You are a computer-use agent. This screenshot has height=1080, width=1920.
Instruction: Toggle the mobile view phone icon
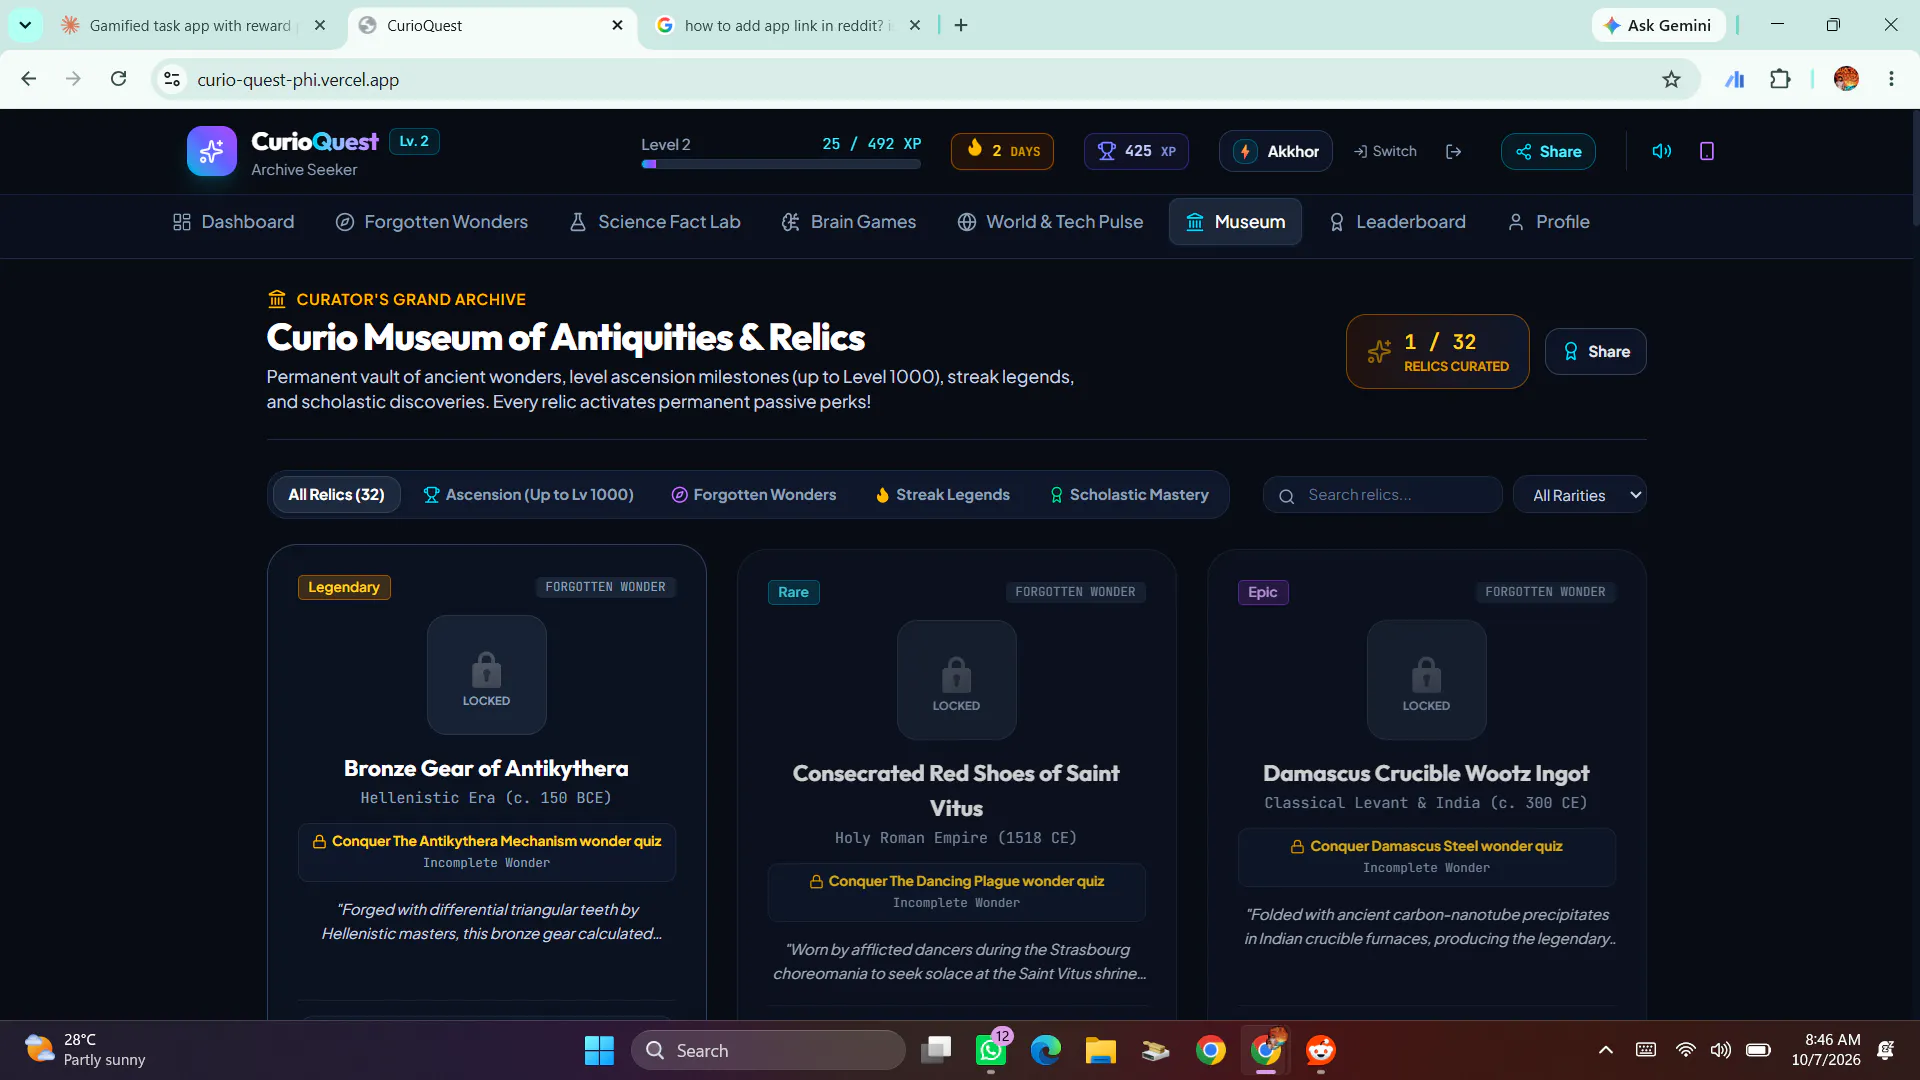point(1707,151)
